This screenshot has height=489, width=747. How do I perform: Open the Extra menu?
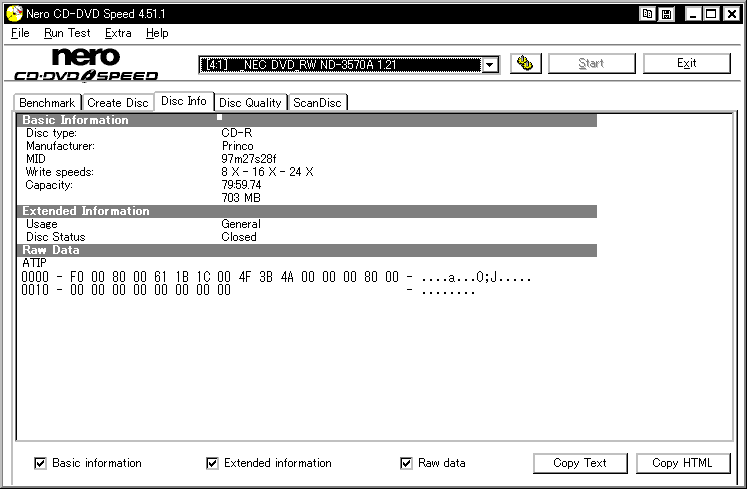pyautogui.click(x=118, y=33)
